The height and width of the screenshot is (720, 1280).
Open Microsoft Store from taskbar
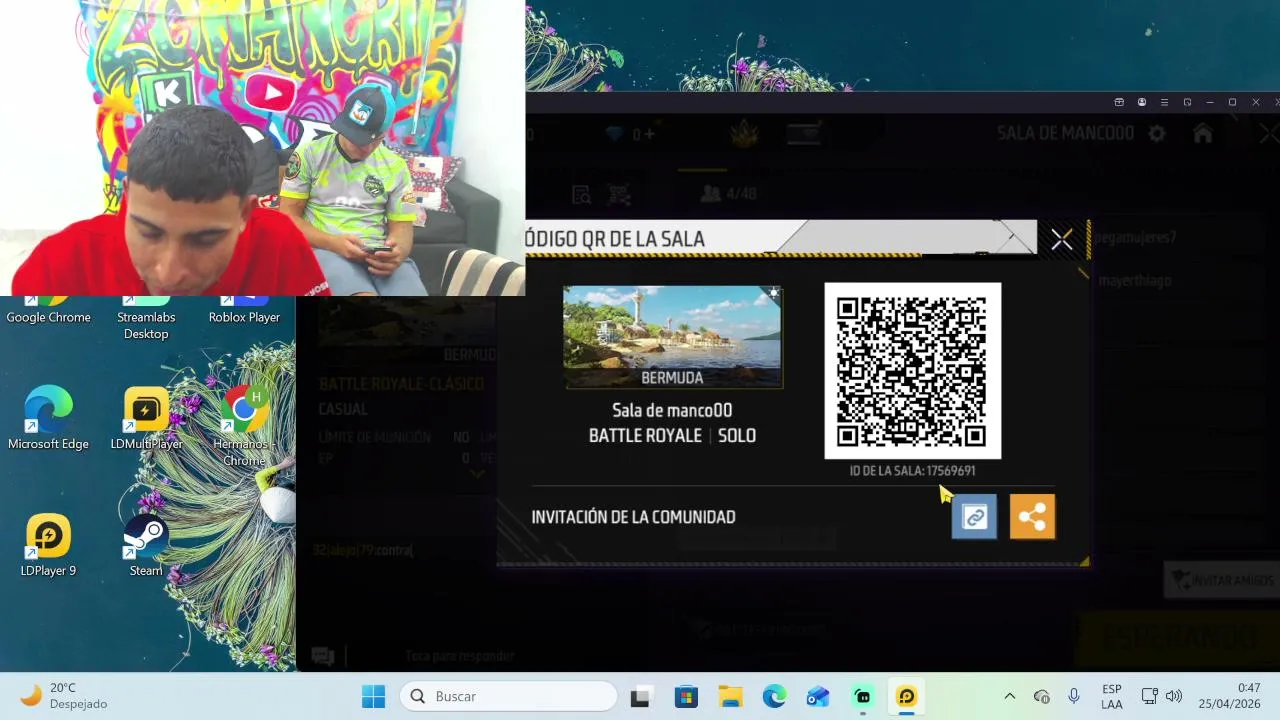tap(685, 696)
